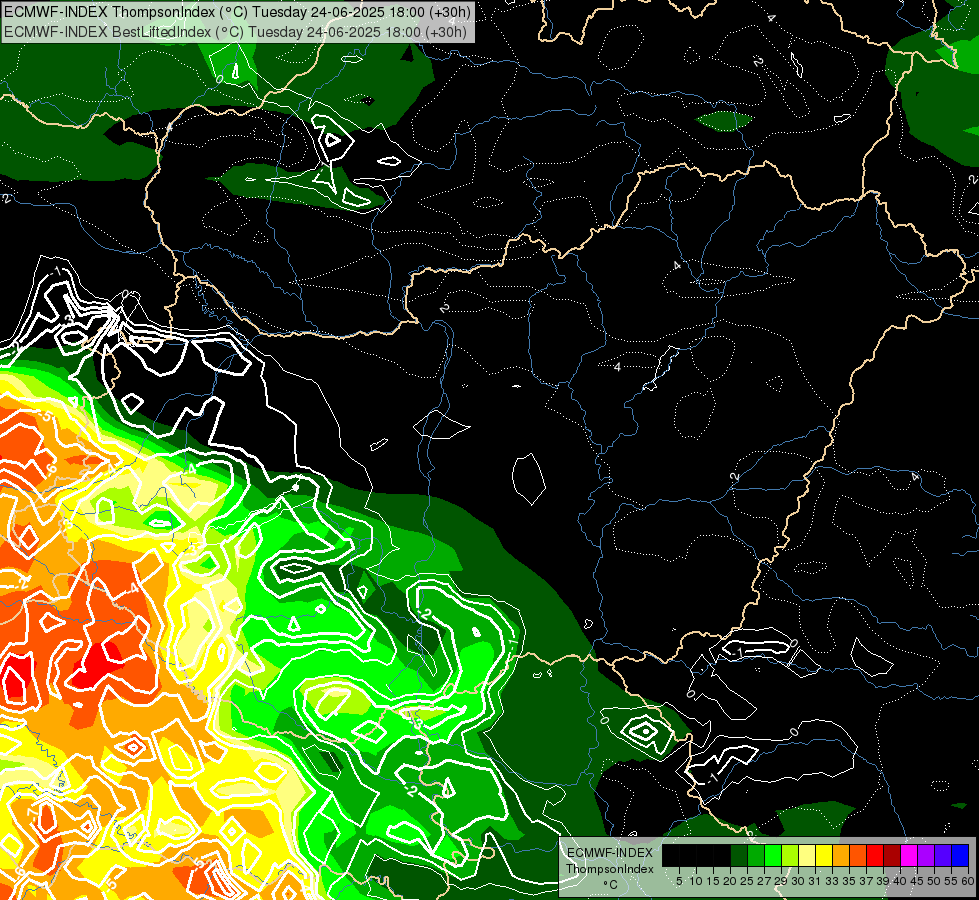Click the legend tick label 60
Screen dimensions: 979x900
coord(968,881)
